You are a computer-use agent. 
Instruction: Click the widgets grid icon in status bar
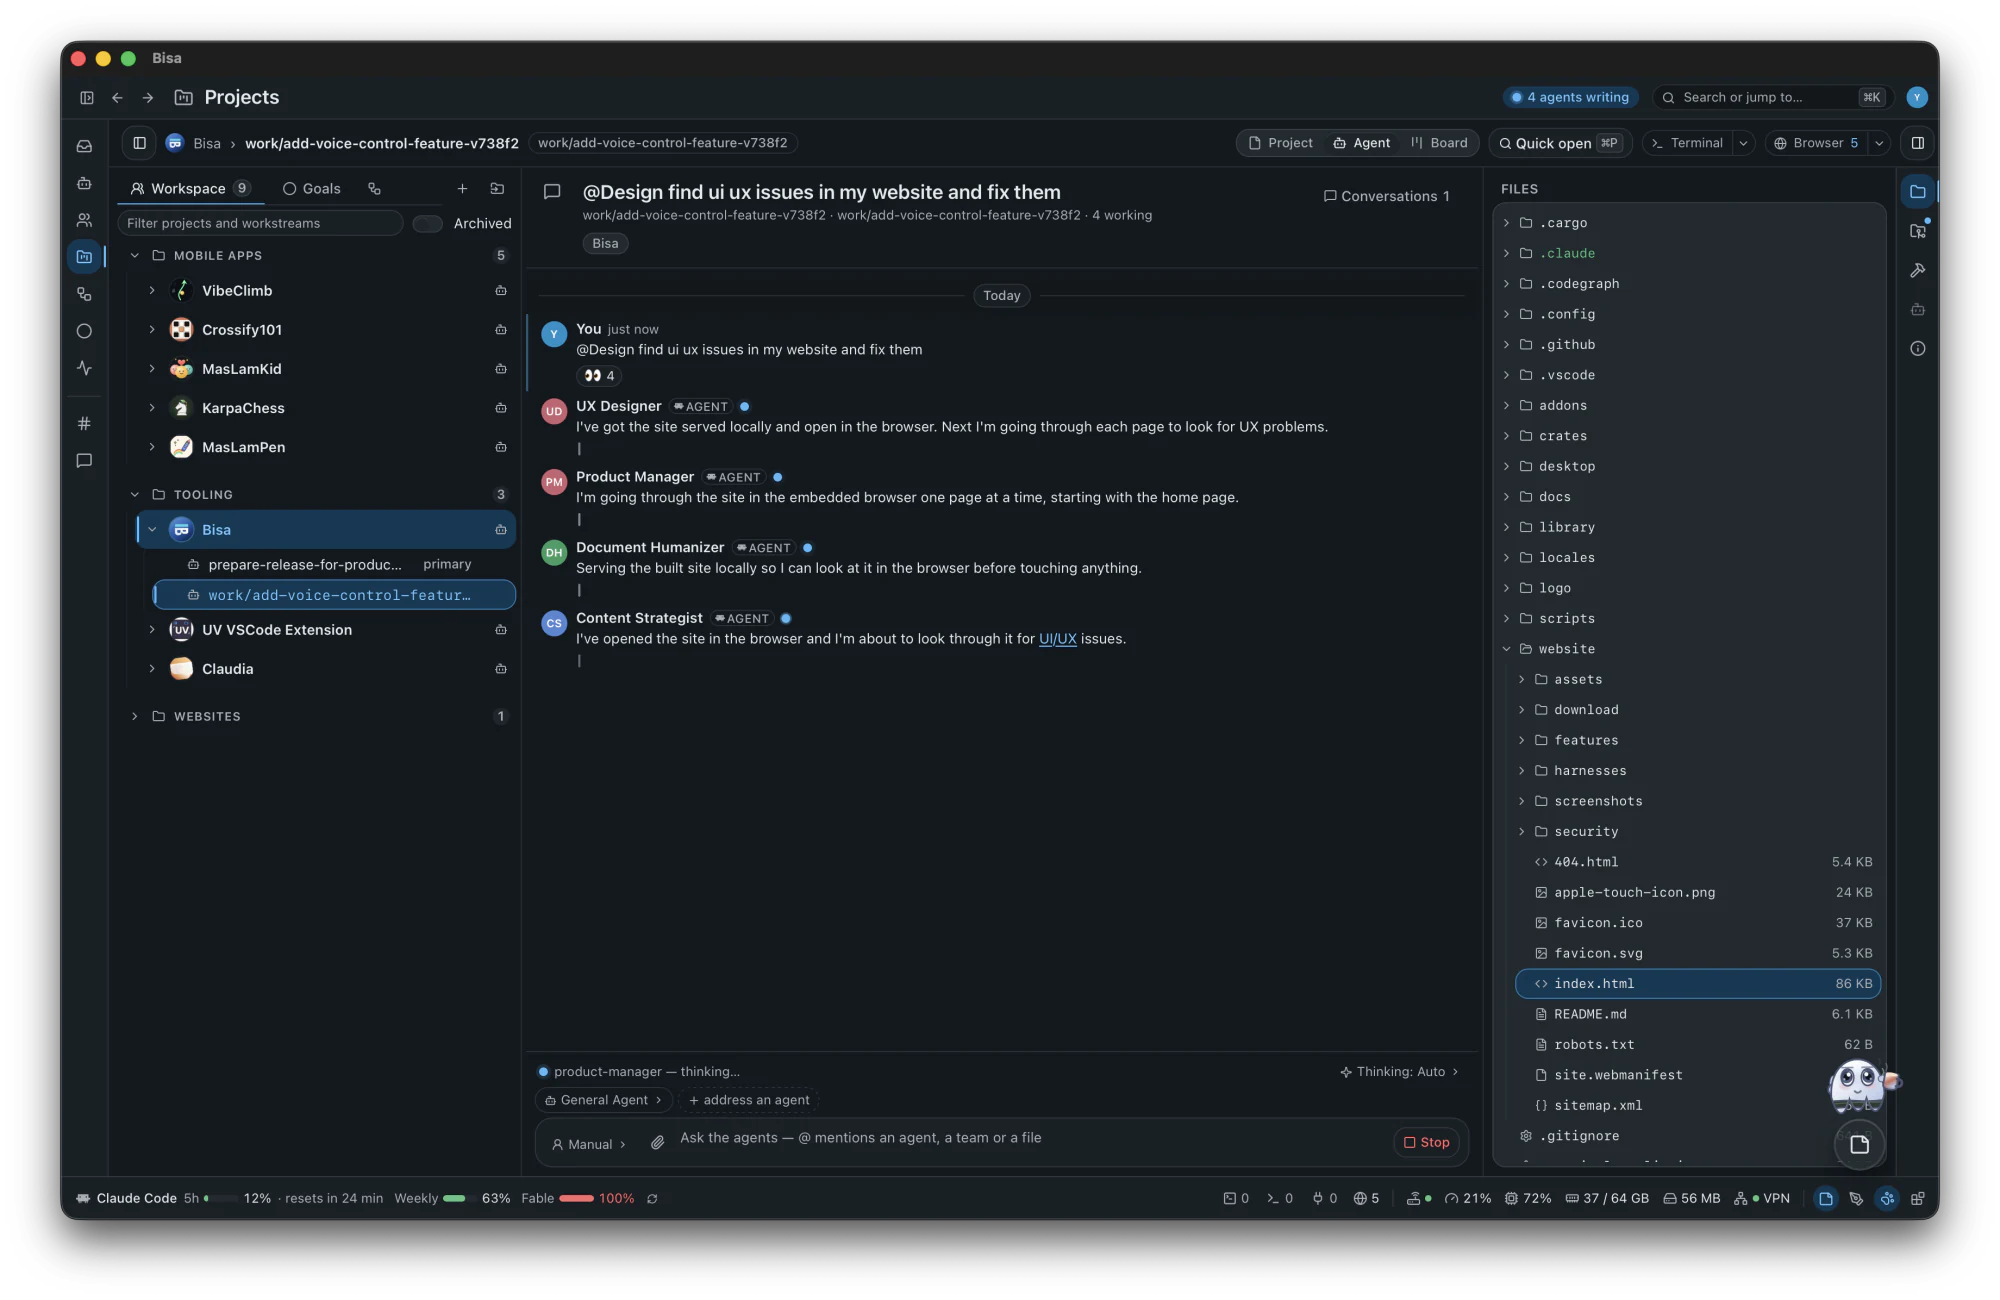coord(1918,1198)
